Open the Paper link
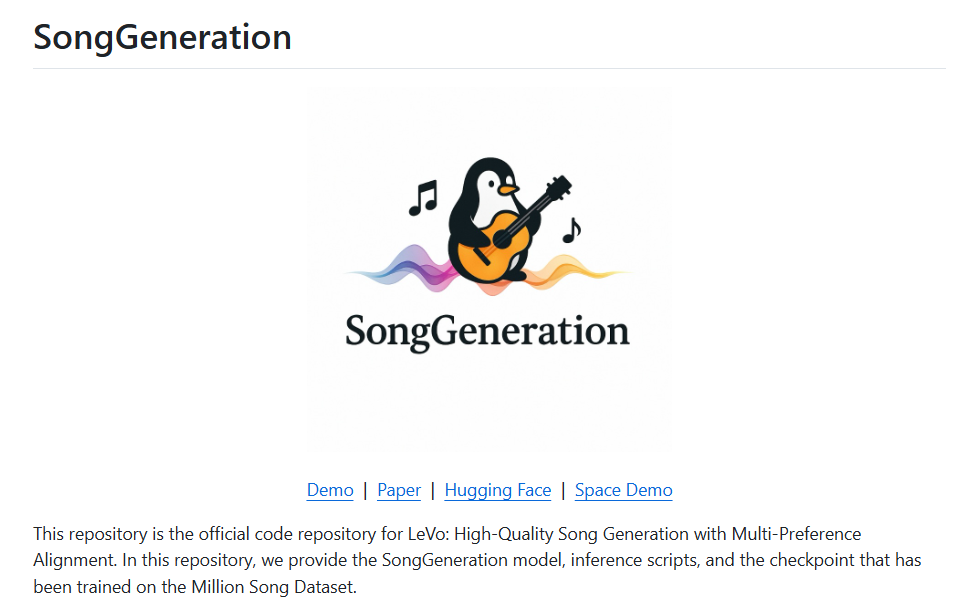 point(398,490)
